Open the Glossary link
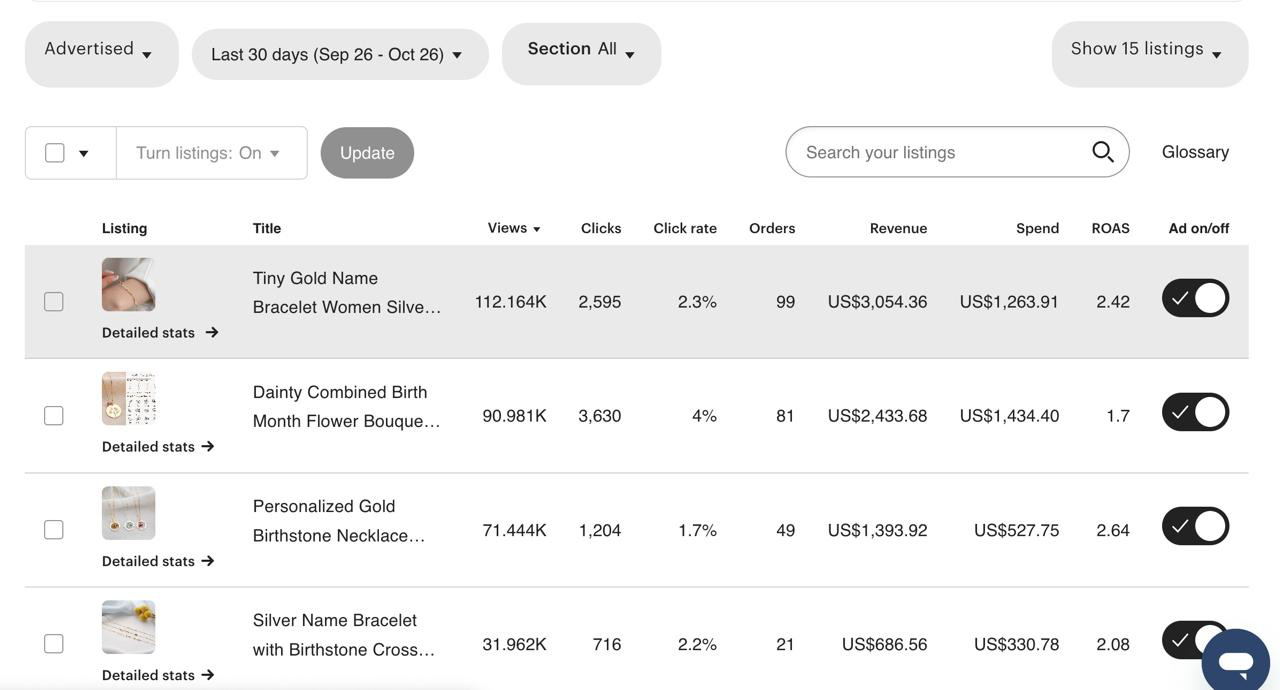 point(1195,152)
